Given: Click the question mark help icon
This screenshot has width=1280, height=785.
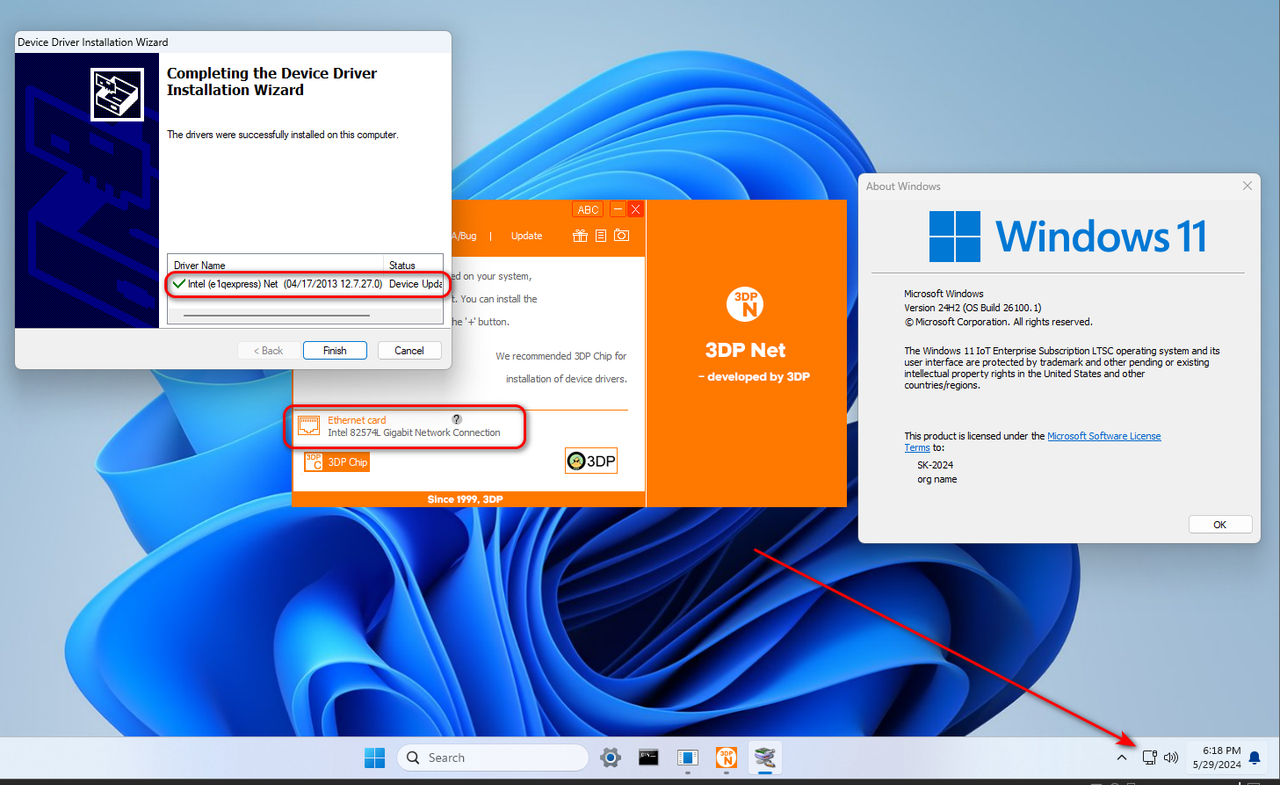Looking at the screenshot, I should coord(457,420).
